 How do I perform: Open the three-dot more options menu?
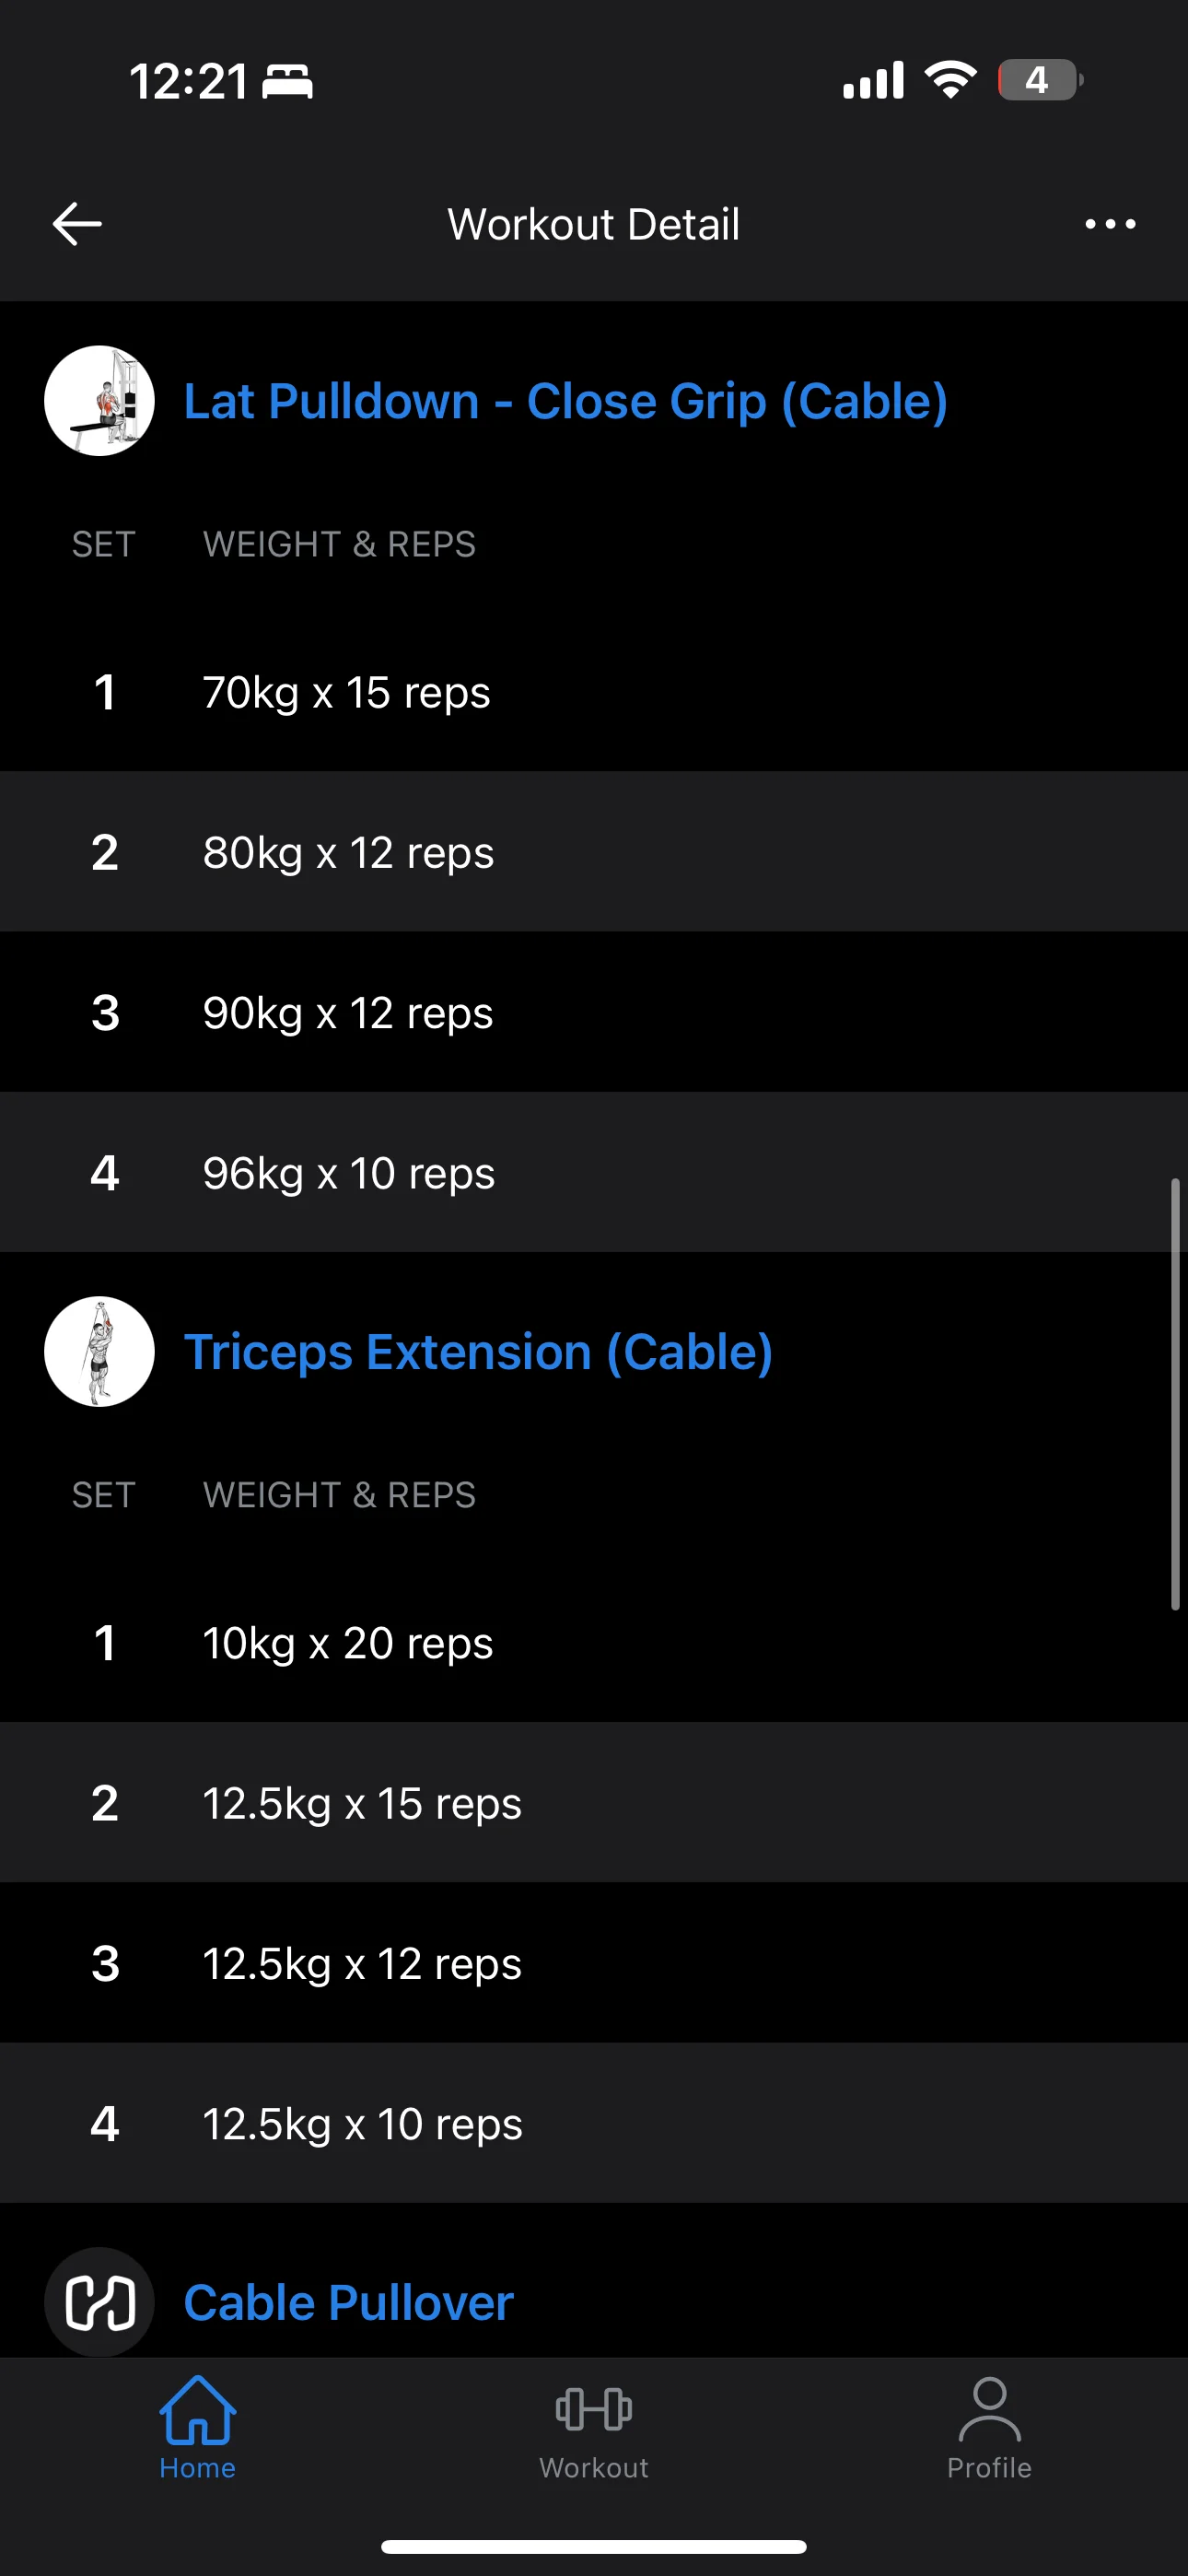(1110, 224)
